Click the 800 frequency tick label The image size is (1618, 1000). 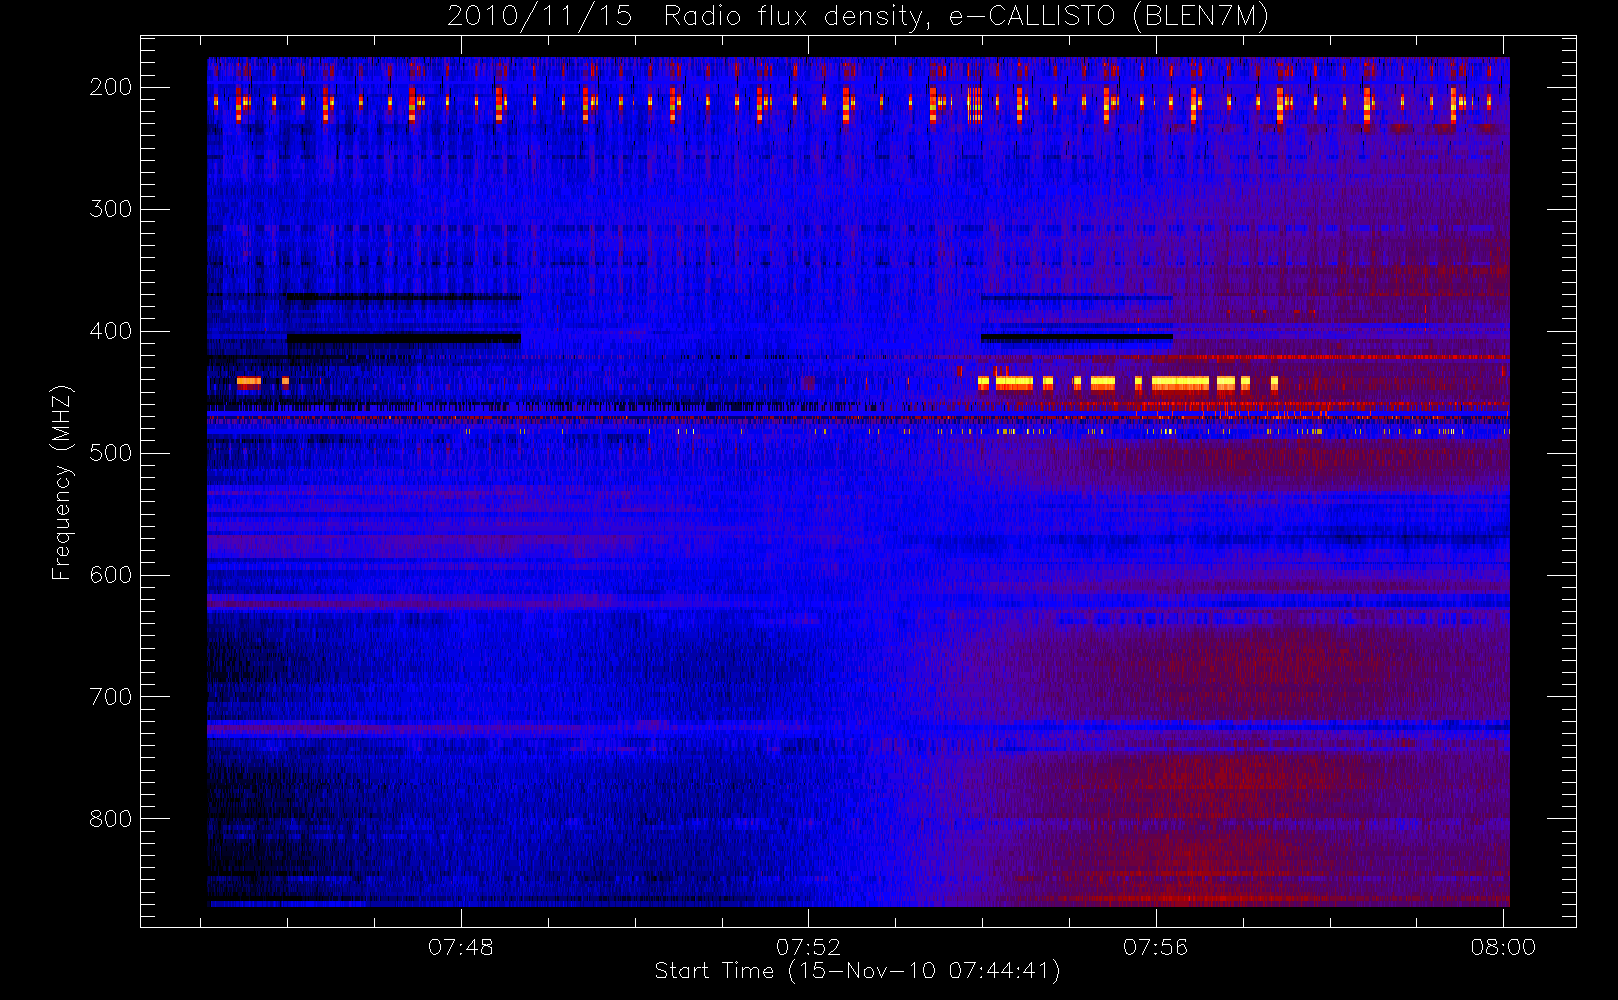click(111, 819)
